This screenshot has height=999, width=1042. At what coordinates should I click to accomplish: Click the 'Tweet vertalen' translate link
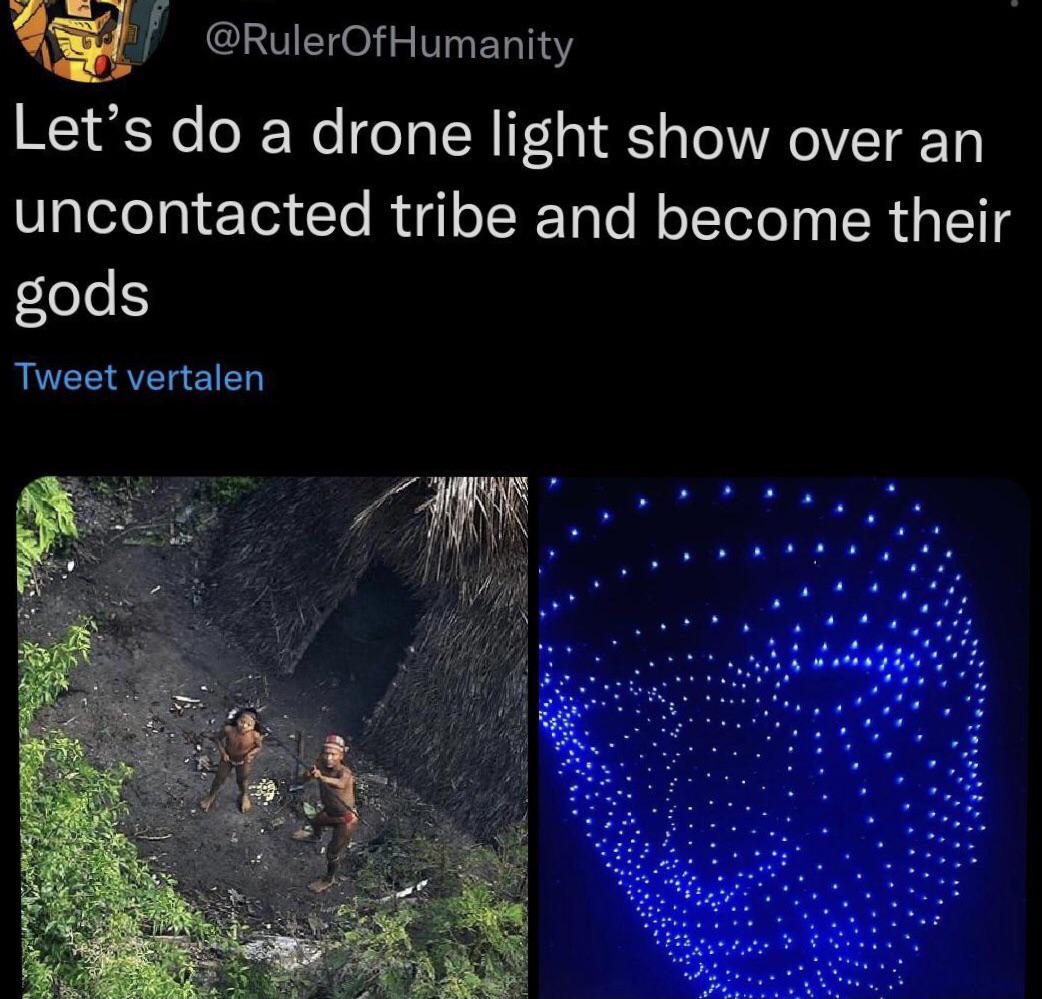(x=139, y=378)
